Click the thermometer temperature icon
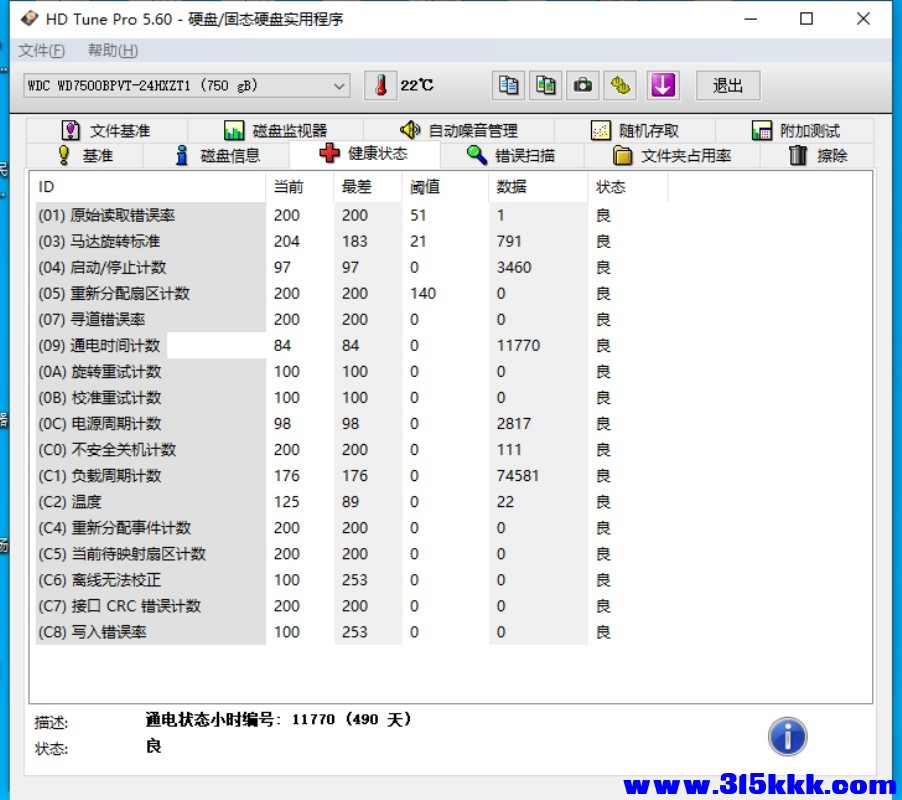This screenshot has width=902, height=800. pyautogui.click(x=380, y=86)
